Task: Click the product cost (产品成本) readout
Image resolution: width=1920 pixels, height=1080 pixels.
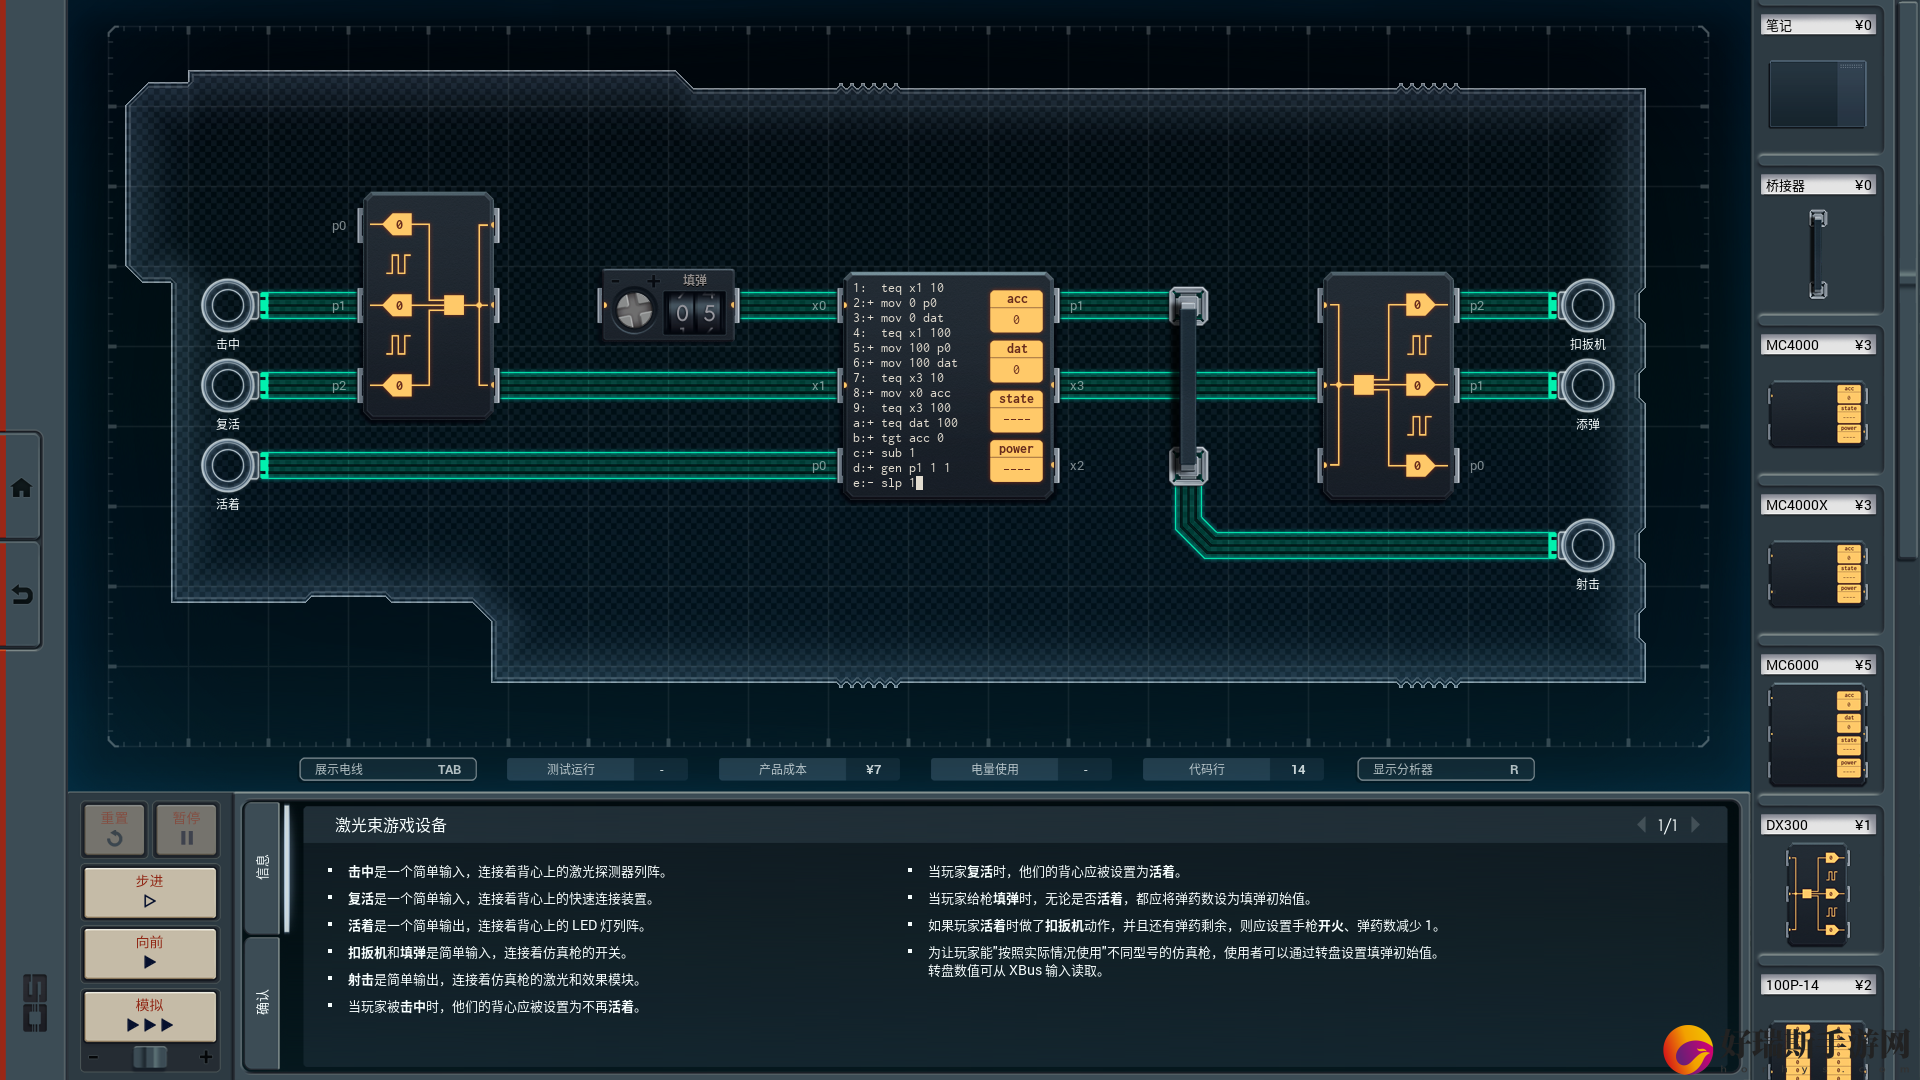Action: (x=809, y=769)
